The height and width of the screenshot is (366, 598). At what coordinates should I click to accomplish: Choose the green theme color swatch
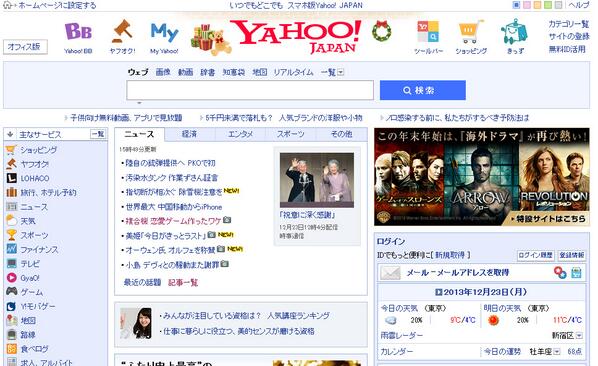(x=548, y=5)
